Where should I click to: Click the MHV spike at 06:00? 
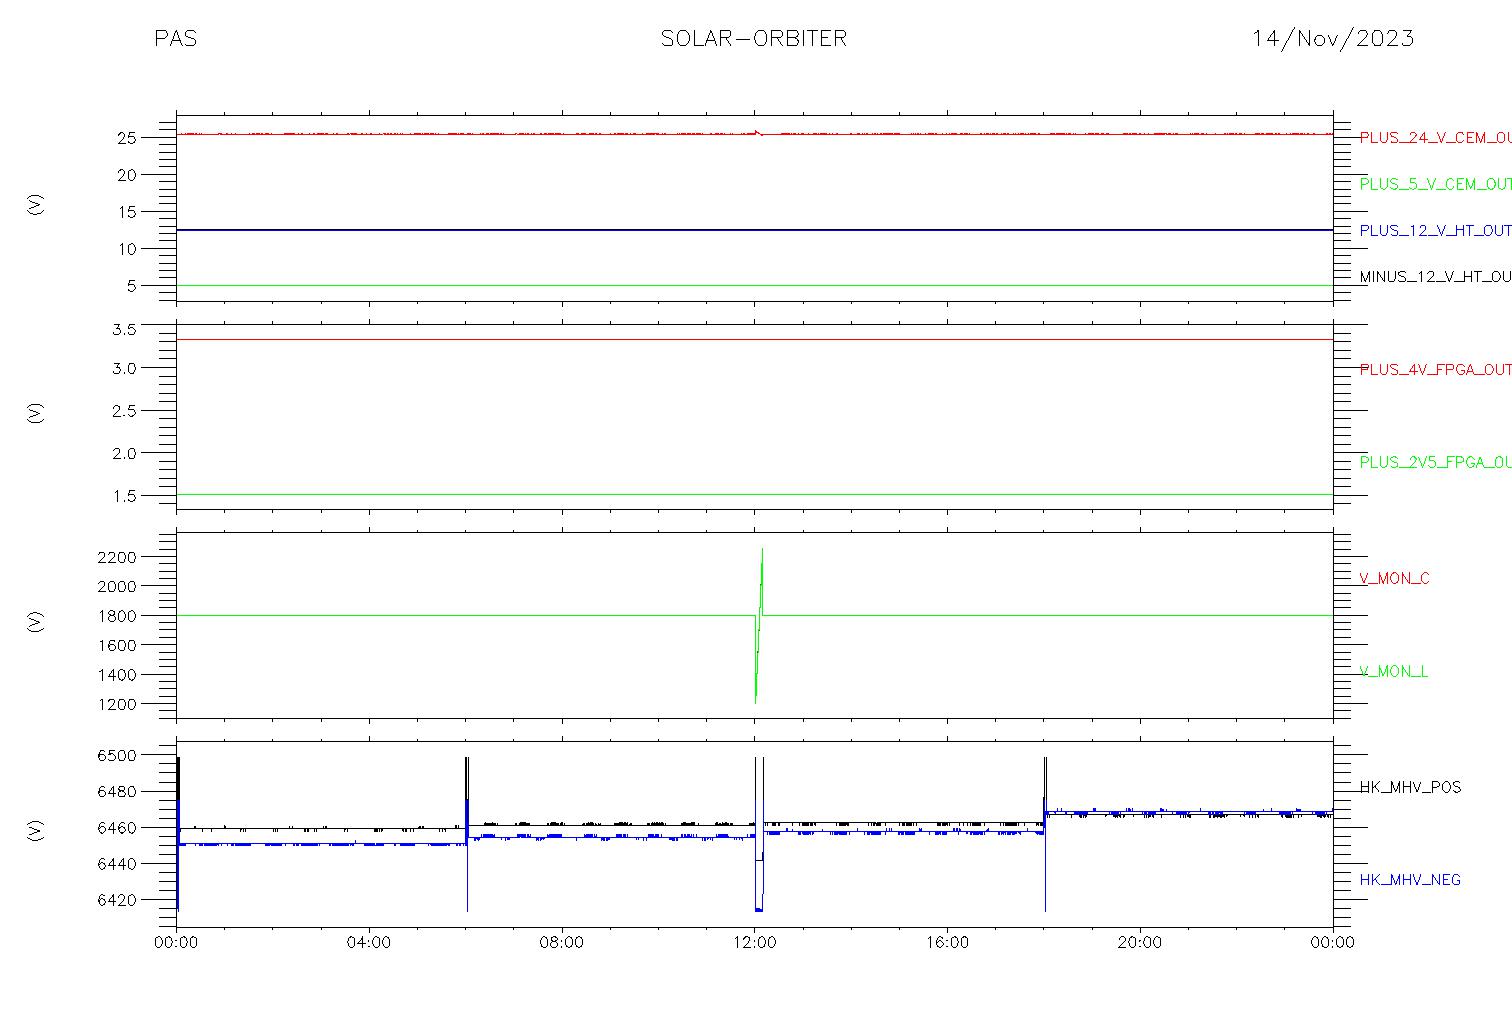[x=467, y=834]
